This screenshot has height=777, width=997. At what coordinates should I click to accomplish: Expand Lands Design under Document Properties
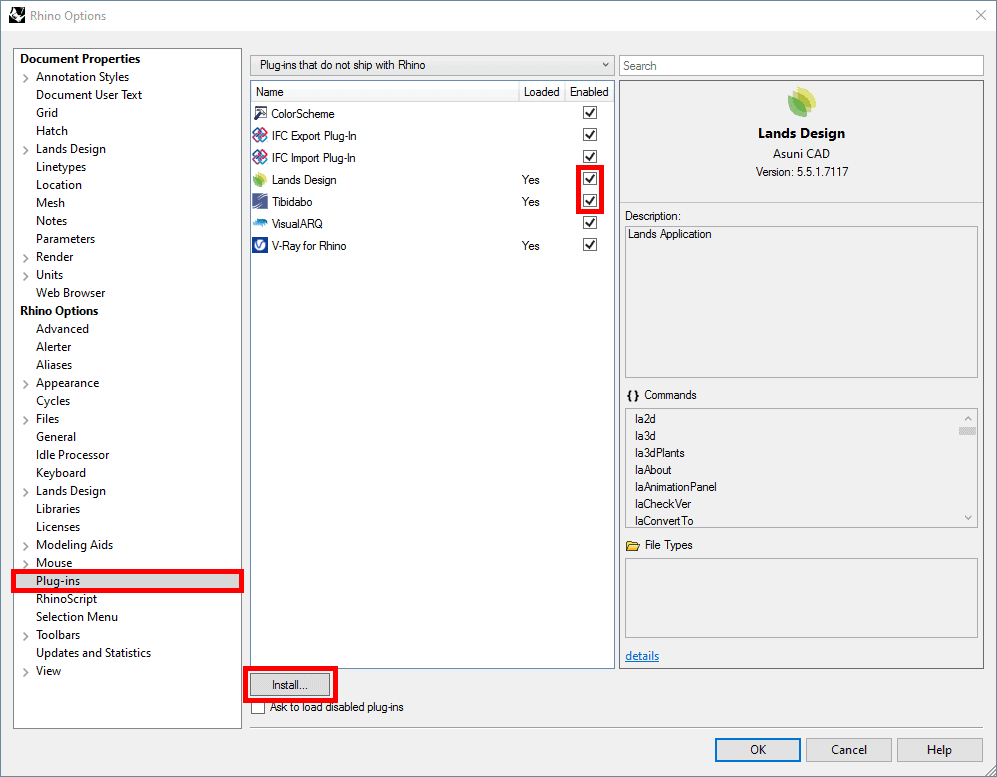click(25, 150)
